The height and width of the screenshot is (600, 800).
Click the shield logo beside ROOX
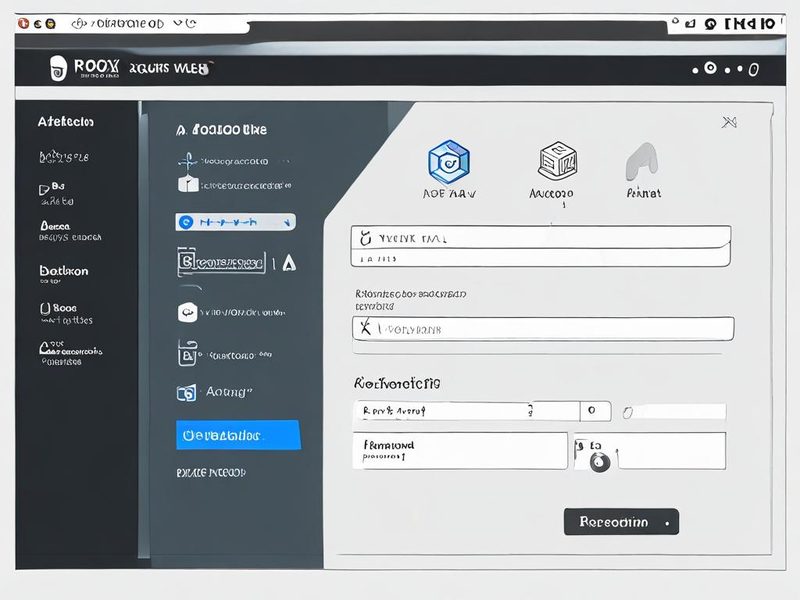[x=58, y=68]
